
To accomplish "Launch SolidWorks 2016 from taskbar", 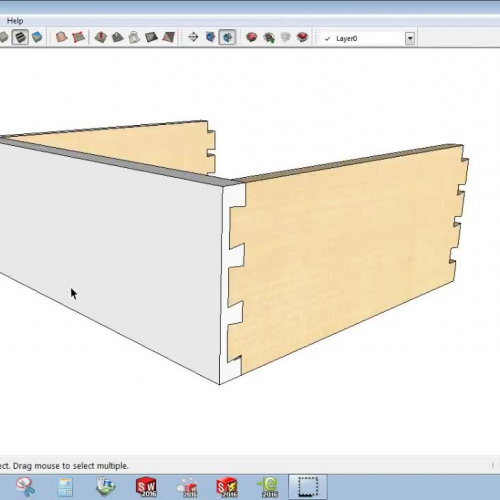I will [x=146, y=487].
